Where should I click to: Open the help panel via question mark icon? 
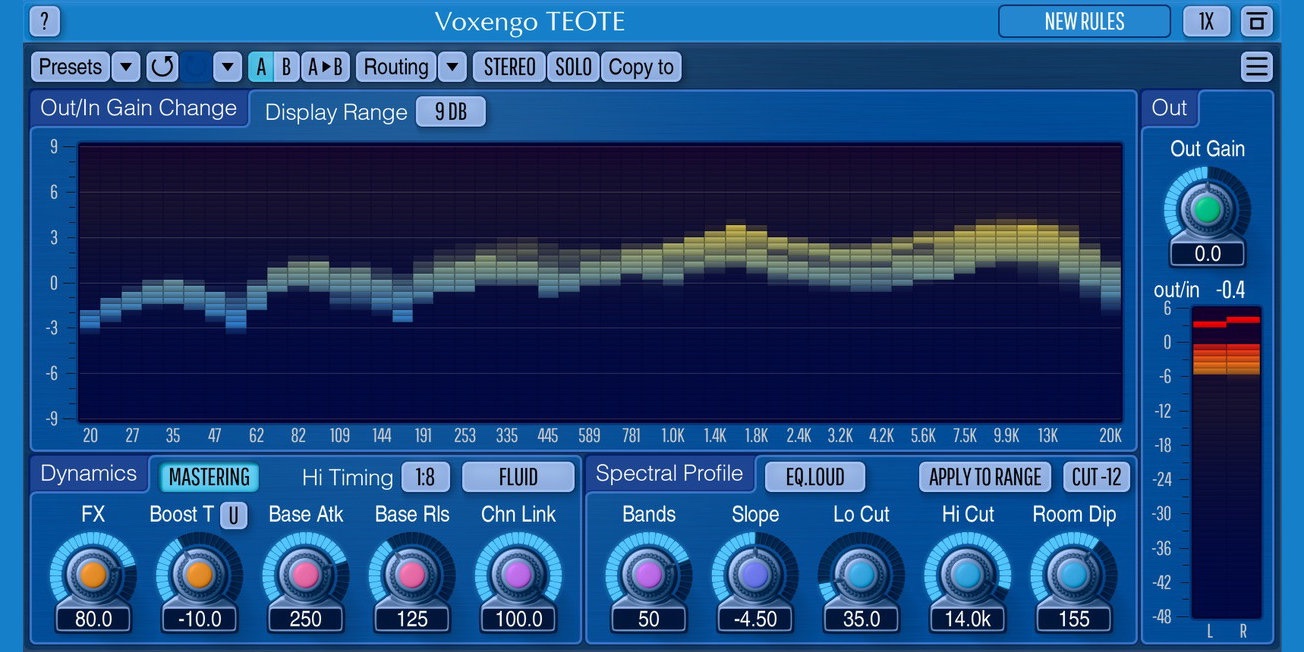pyautogui.click(x=44, y=21)
